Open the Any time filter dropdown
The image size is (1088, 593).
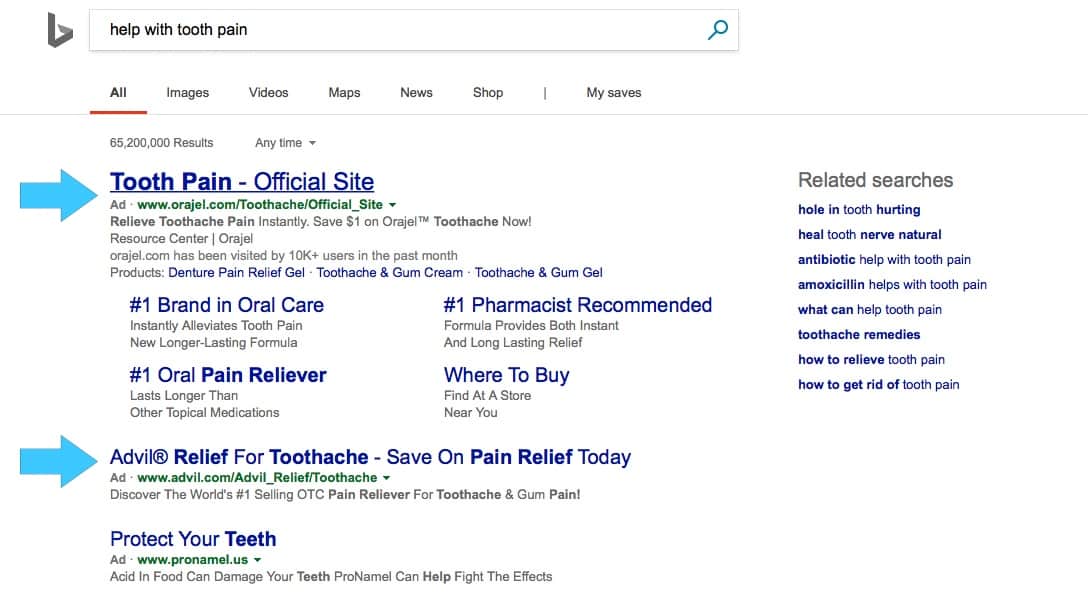(284, 143)
